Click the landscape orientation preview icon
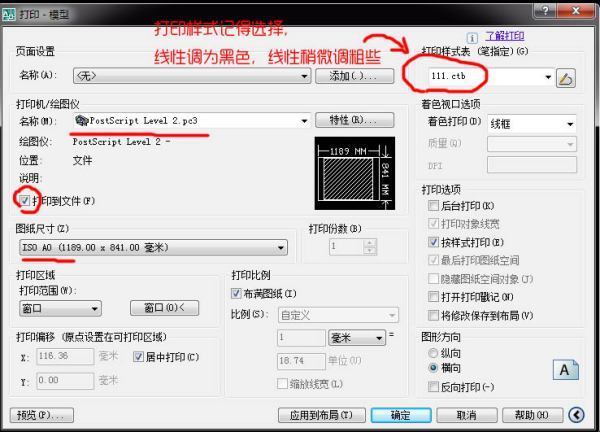600x432 pixels. click(x=565, y=369)
